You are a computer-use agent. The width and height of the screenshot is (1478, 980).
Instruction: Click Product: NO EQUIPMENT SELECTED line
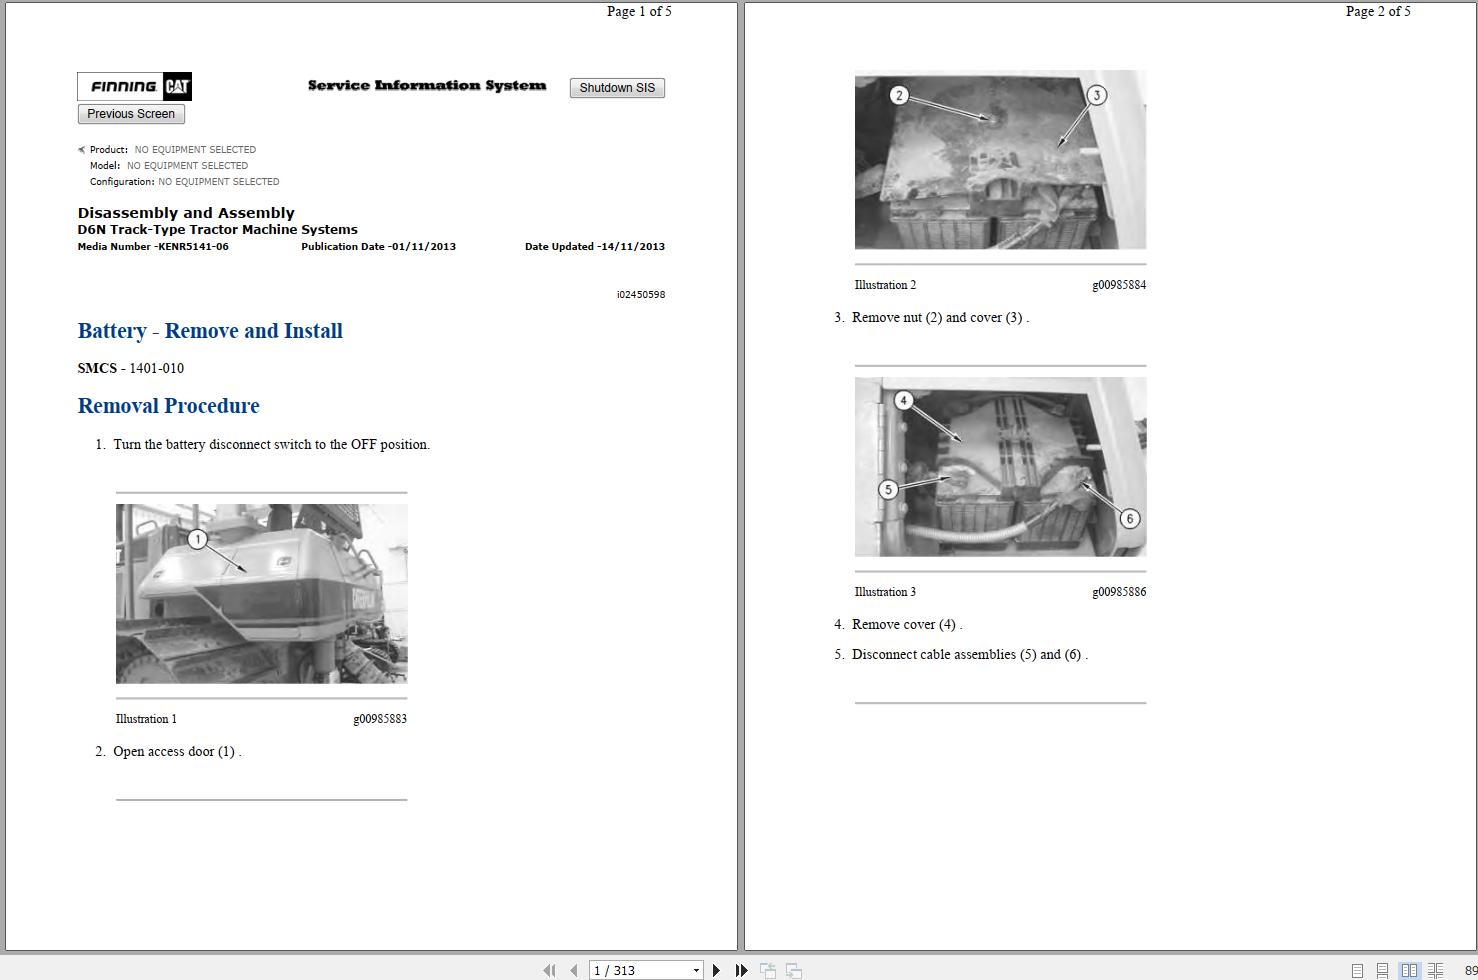[x=173, y=150]
